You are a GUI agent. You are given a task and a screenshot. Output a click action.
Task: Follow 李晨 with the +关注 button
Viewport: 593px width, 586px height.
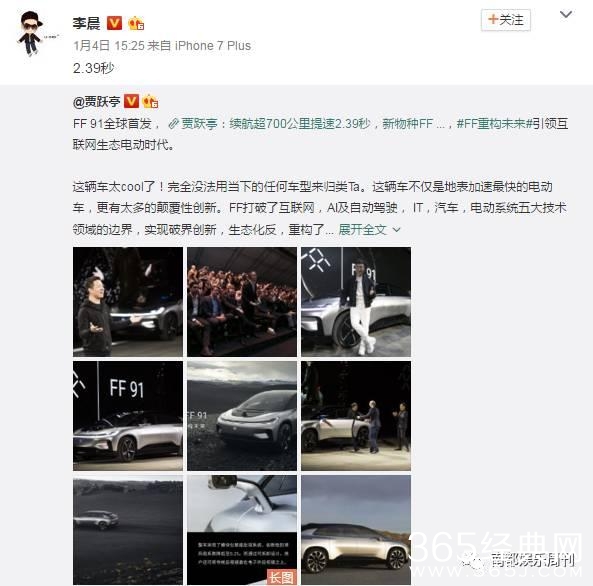tap(506, 20)
